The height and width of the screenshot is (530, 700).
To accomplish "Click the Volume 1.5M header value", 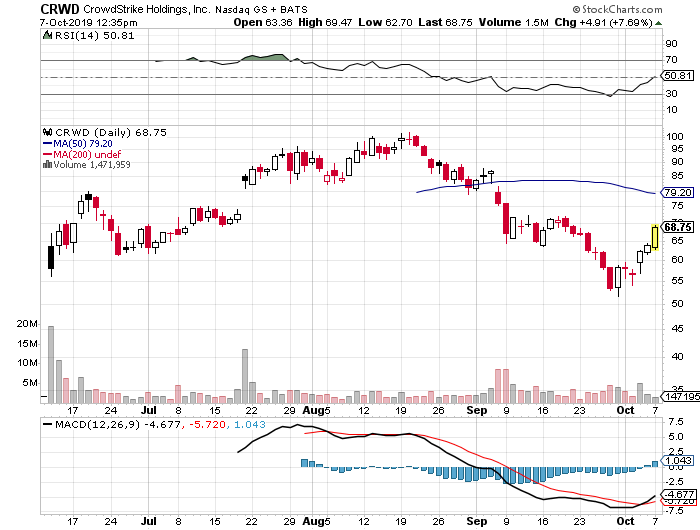I will point(513,22).
